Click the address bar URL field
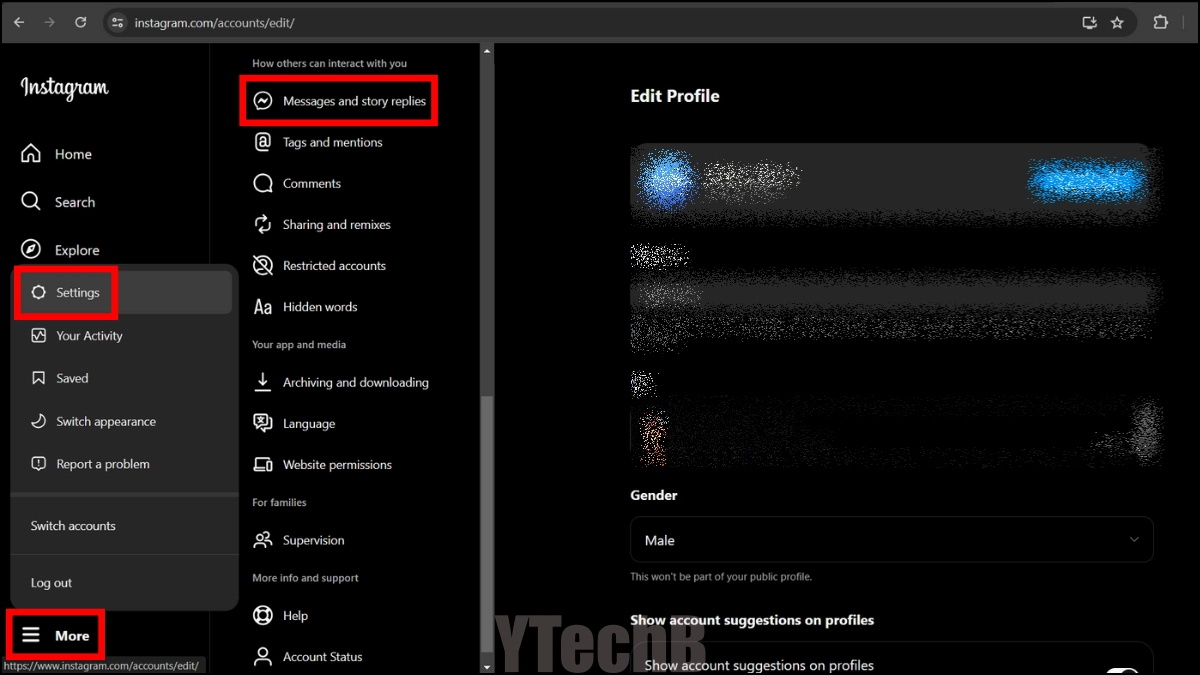The width and height of the screenshot is (1200, 675). (600, 22)
